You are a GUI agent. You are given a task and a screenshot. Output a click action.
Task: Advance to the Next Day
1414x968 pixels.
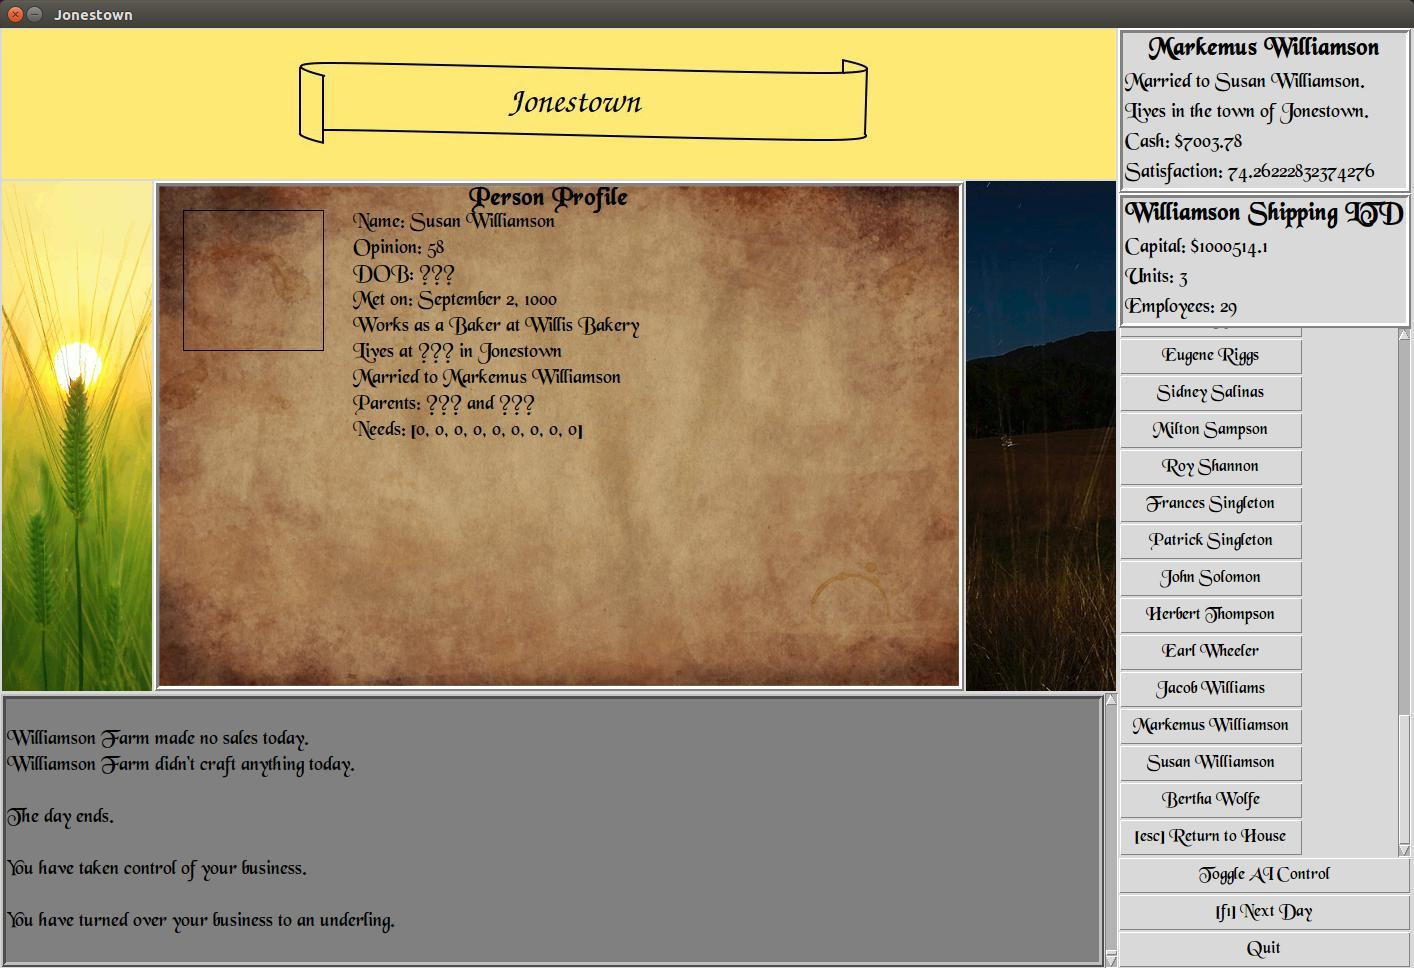click(x=1264, y=912)
